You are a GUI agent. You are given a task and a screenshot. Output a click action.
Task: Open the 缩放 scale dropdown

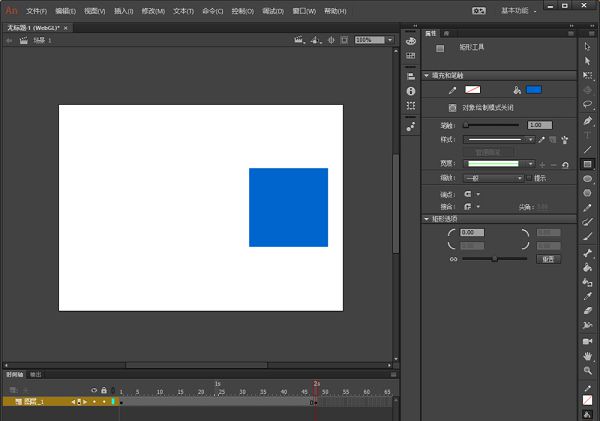[x=494, y=178]
